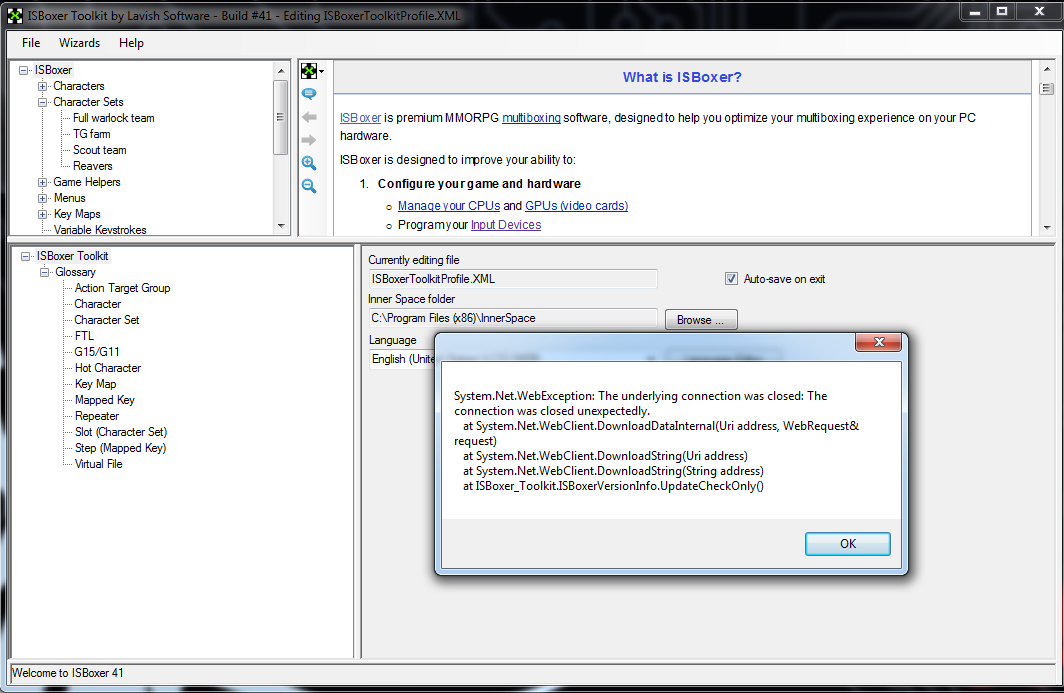Select Hot Character glossary entry
Image resolution: width=1064 pixels, height=693 pixels.
click(108, 368)
